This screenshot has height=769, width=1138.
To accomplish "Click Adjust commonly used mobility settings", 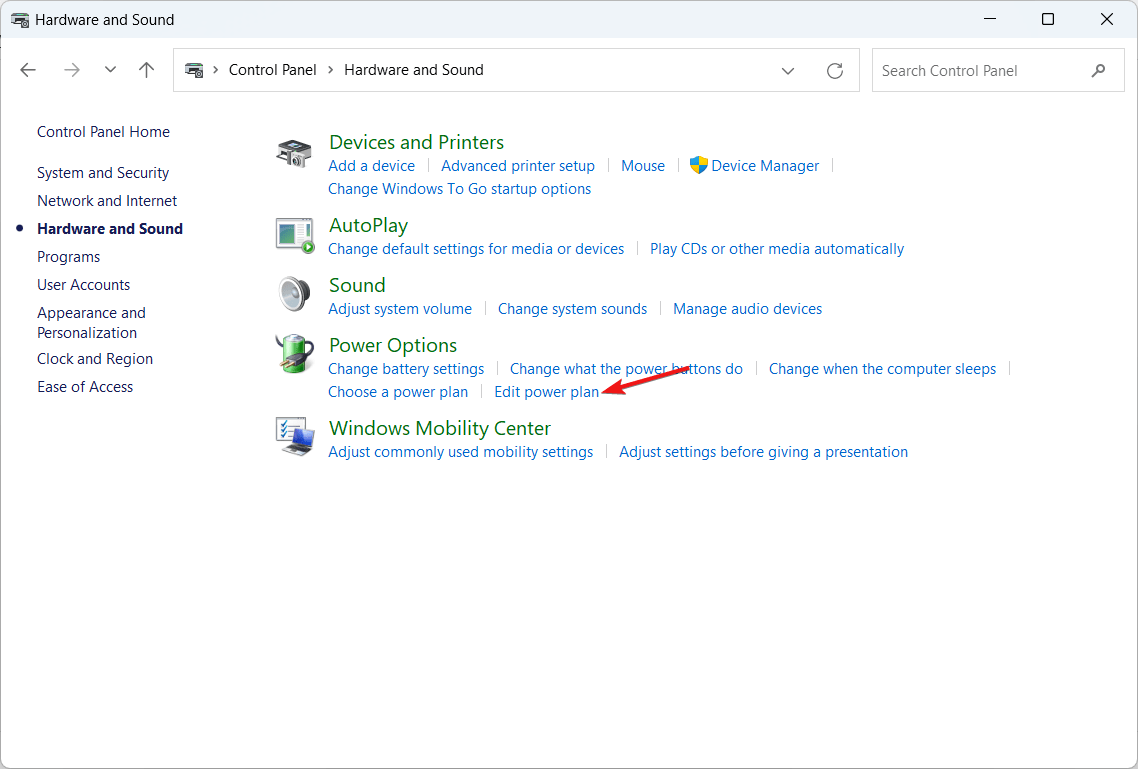I will pyautogui.click(x=460, y=451).
